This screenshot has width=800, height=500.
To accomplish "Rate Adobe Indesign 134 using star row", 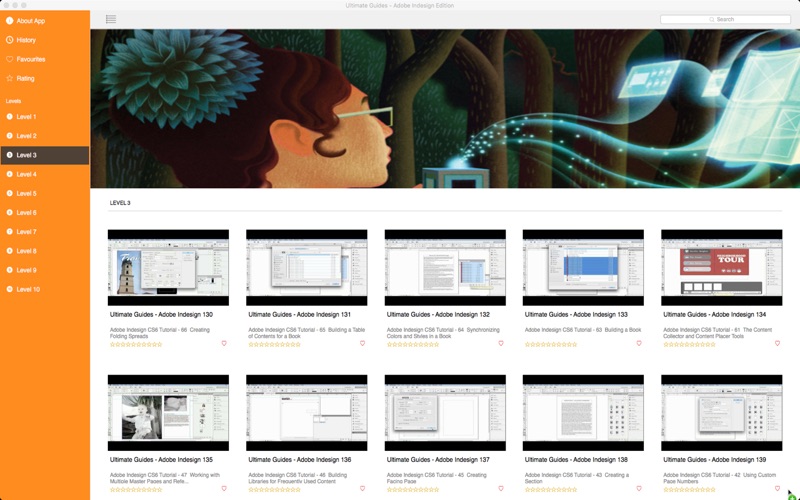I will 689,344.
